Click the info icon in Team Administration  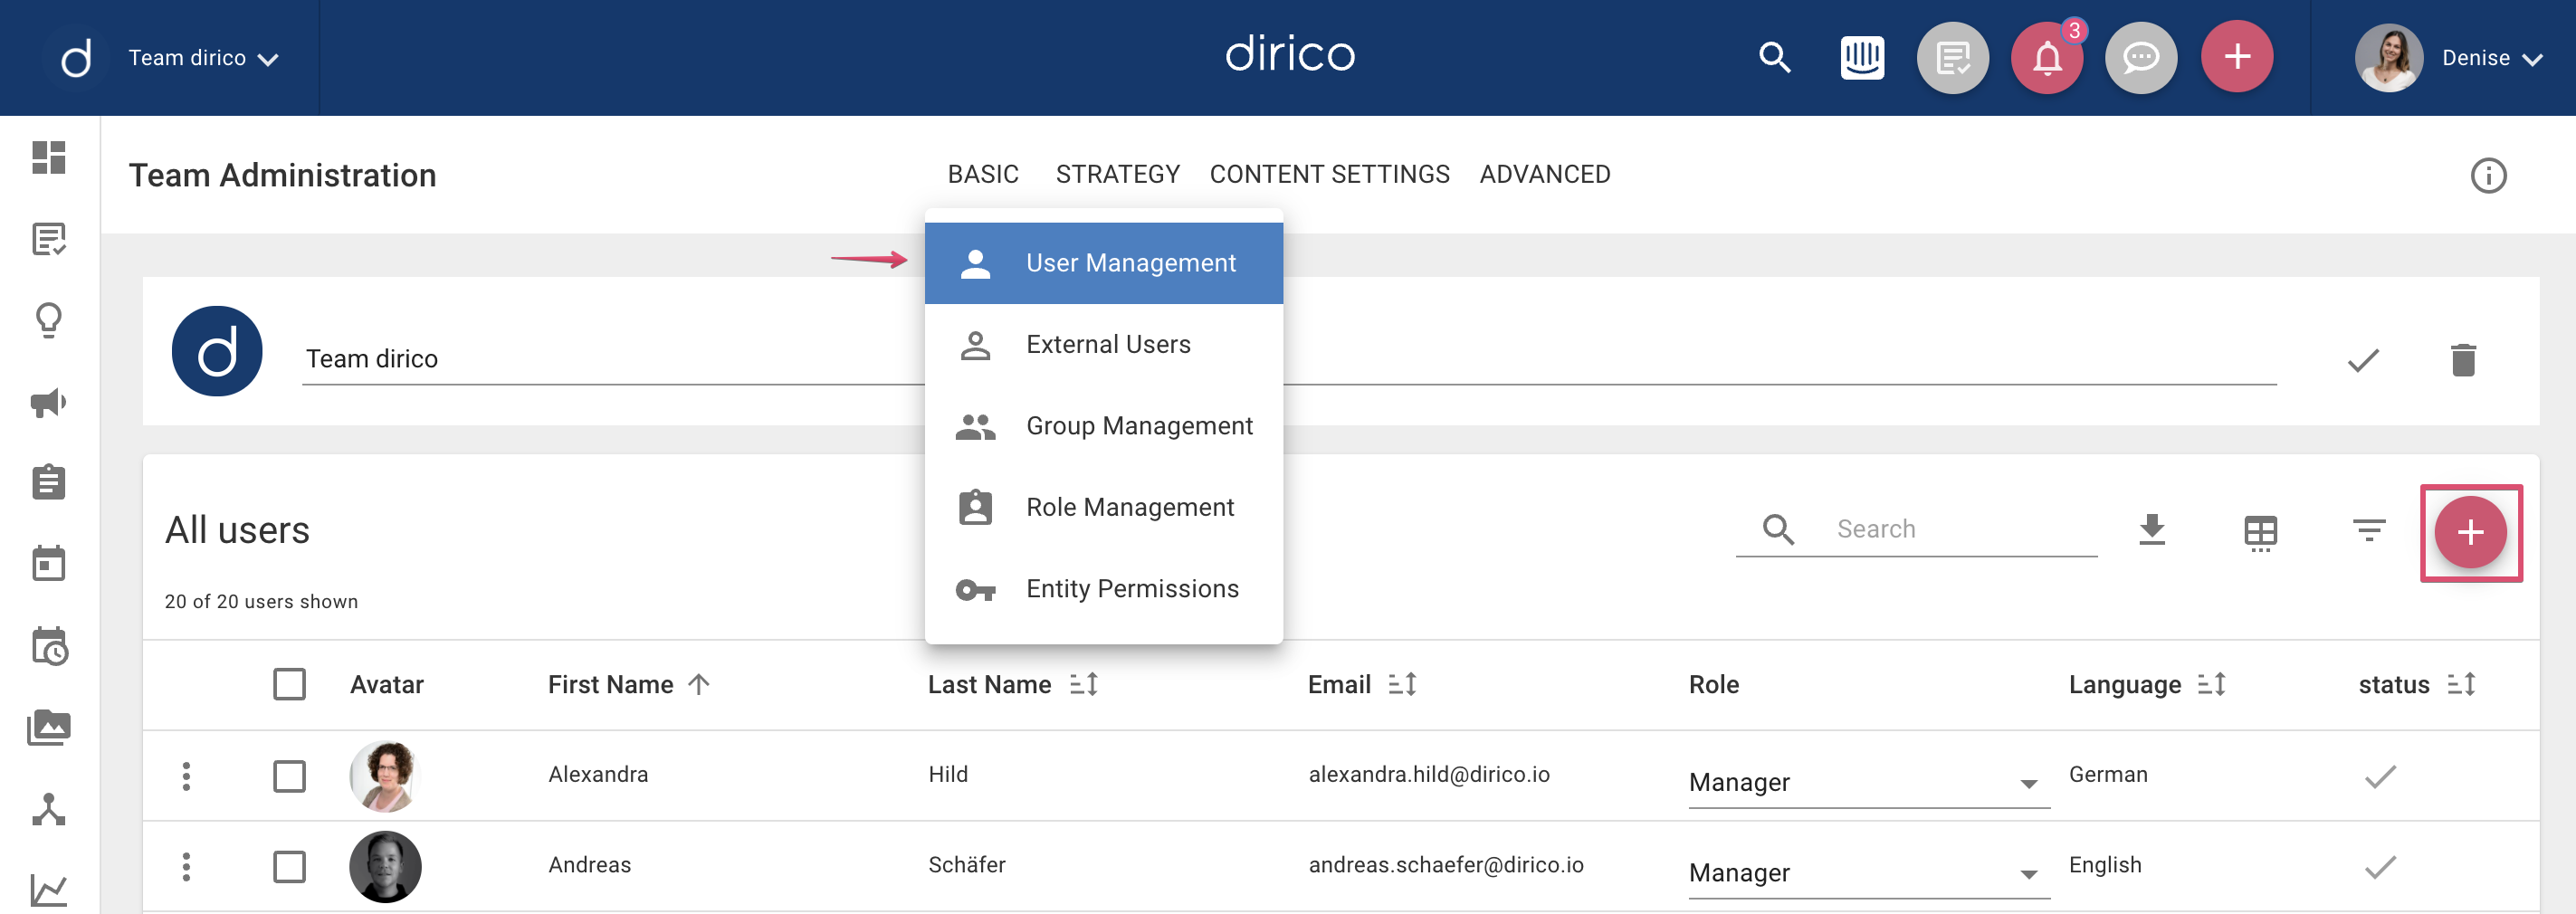point(2488,176)
